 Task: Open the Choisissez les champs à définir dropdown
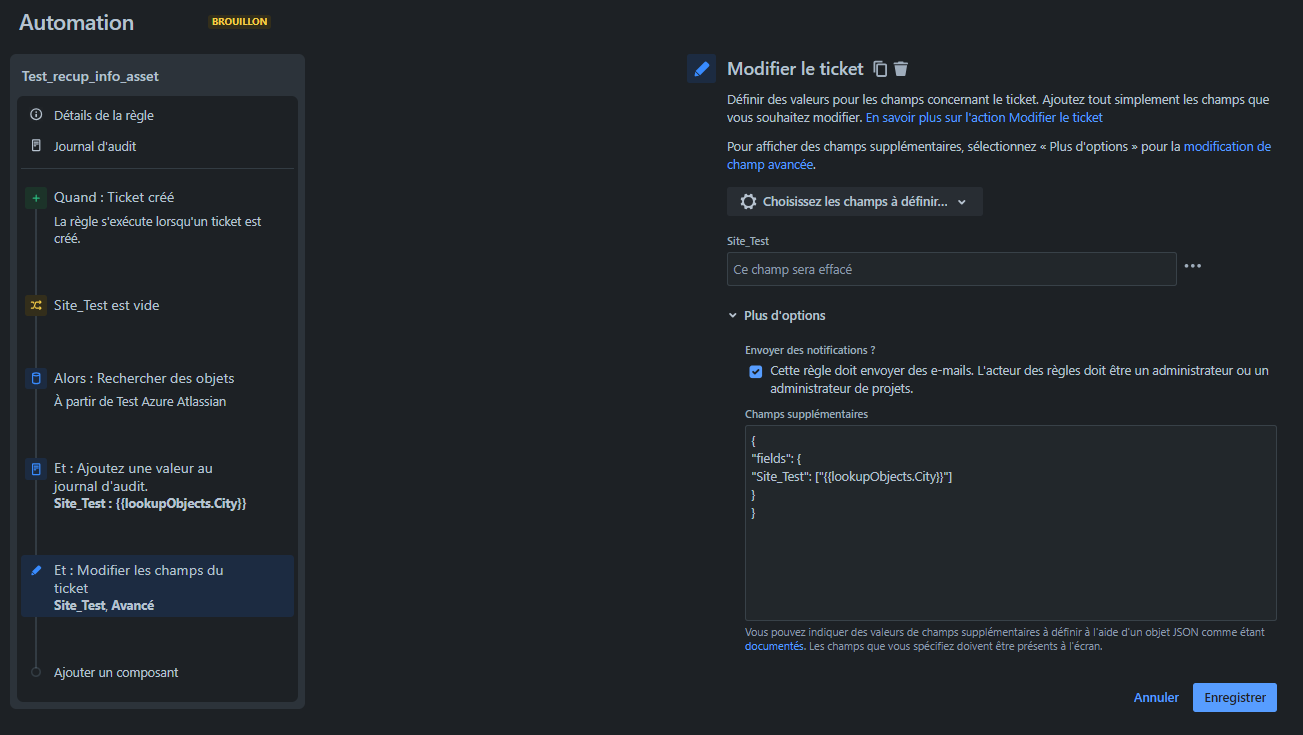(x=855, y=201)
